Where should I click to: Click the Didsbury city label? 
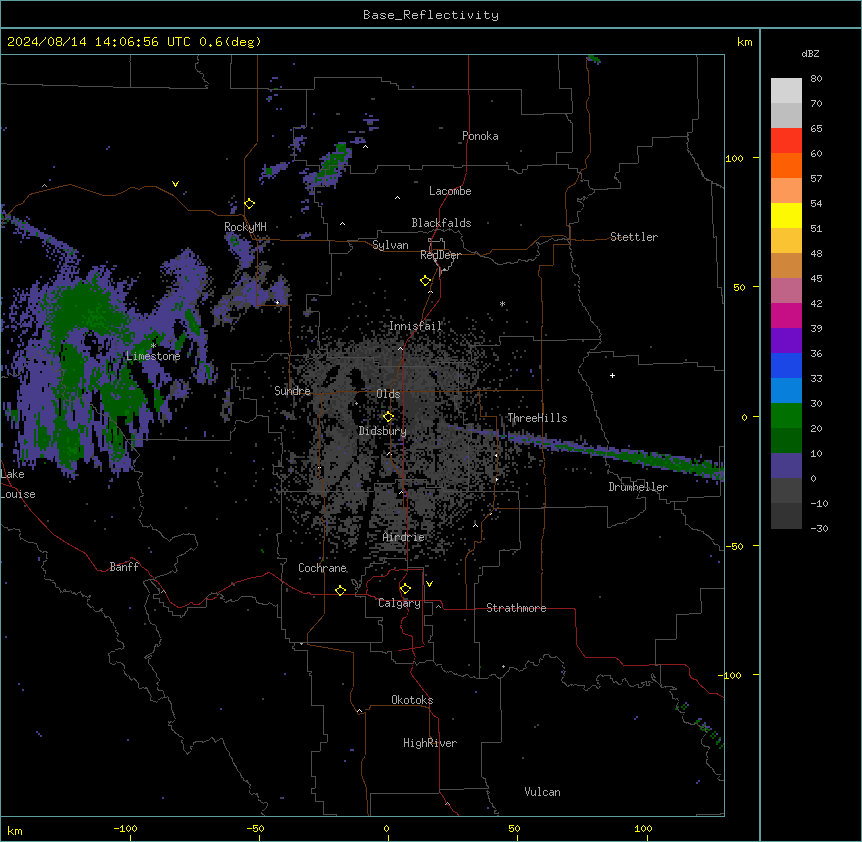click(x=382, y=431)
